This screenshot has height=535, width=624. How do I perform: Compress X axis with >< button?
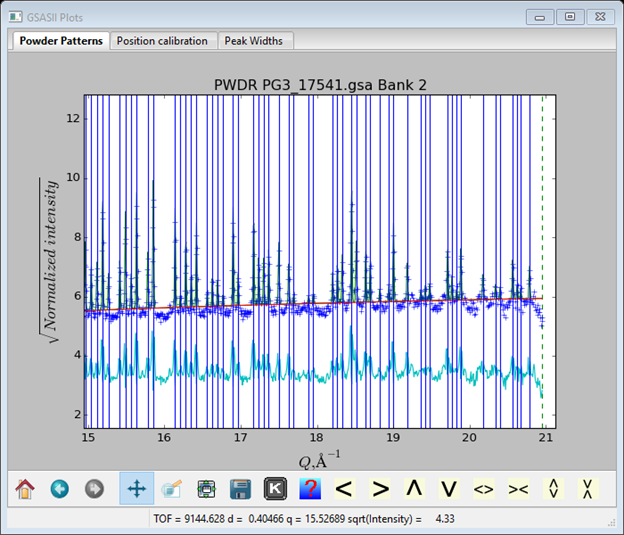coord(518,489)
